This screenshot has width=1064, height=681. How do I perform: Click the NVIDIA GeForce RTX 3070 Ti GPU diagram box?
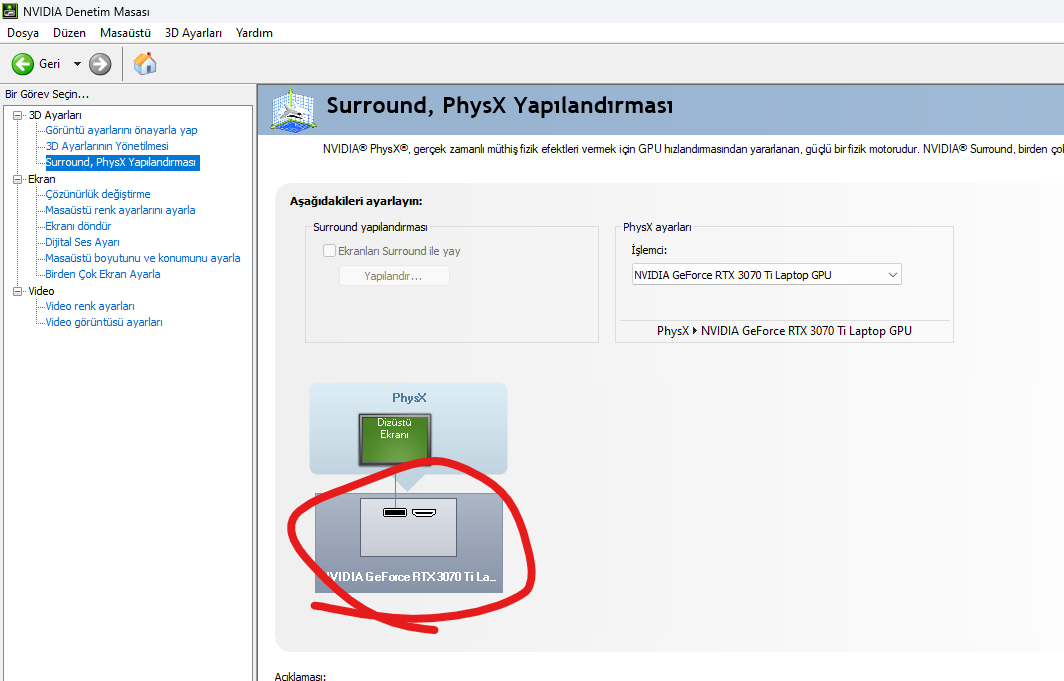[x=409, y=543]
